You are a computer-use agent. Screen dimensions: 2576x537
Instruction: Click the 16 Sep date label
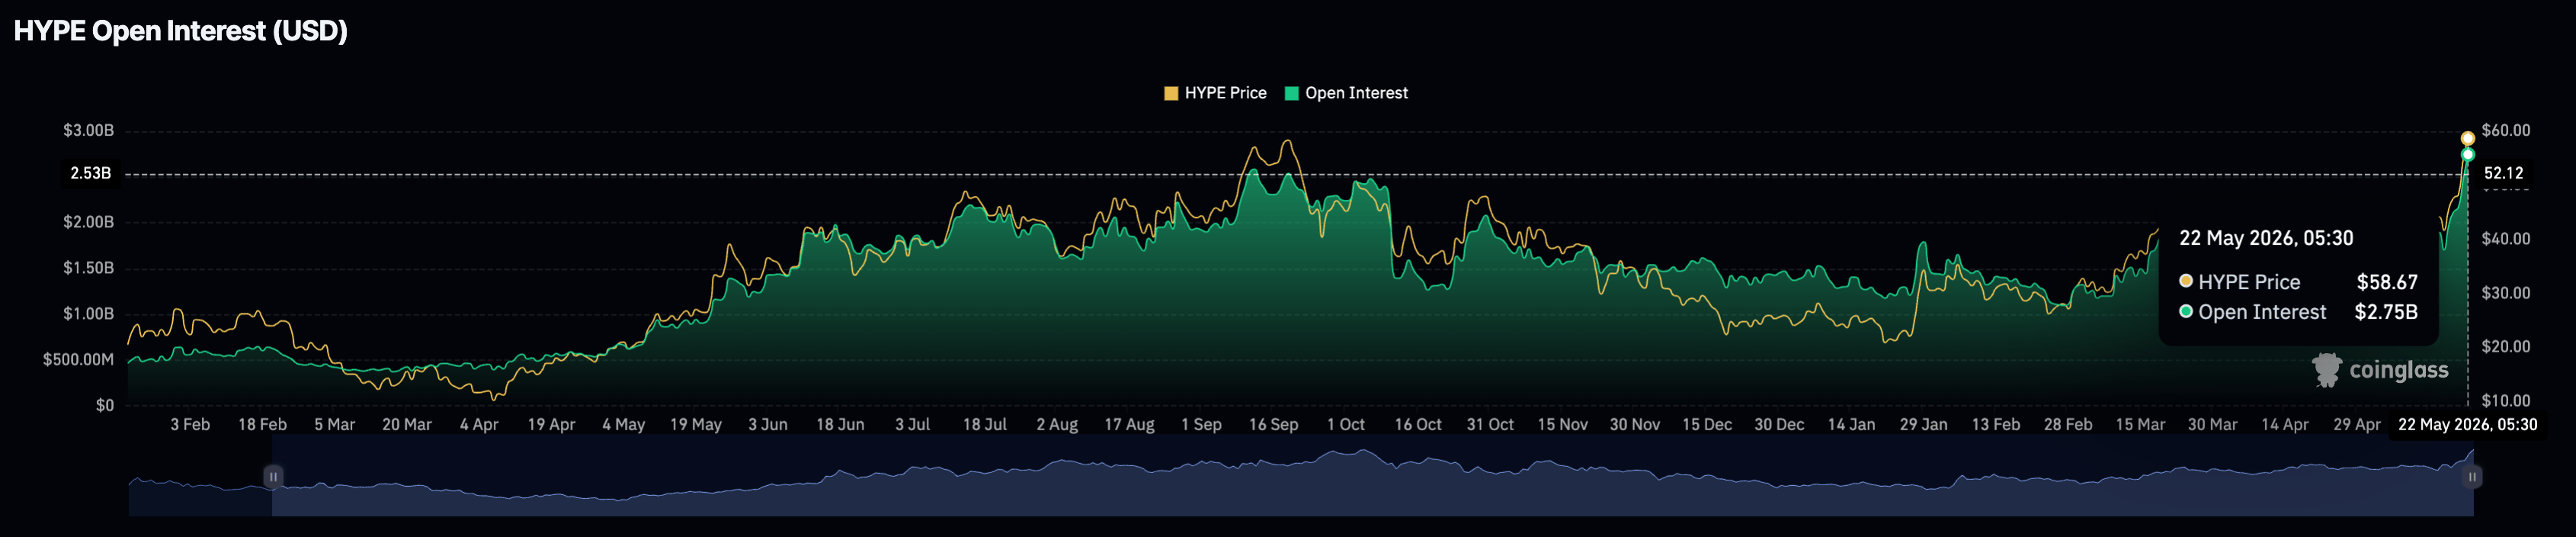tap(1274, 425)
